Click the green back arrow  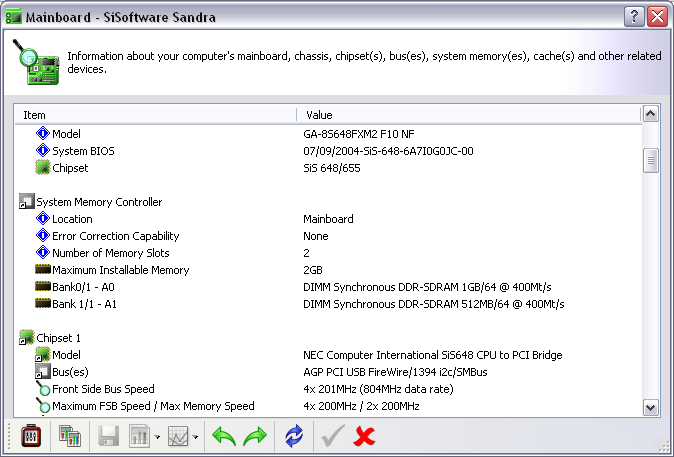click(224, 436)
